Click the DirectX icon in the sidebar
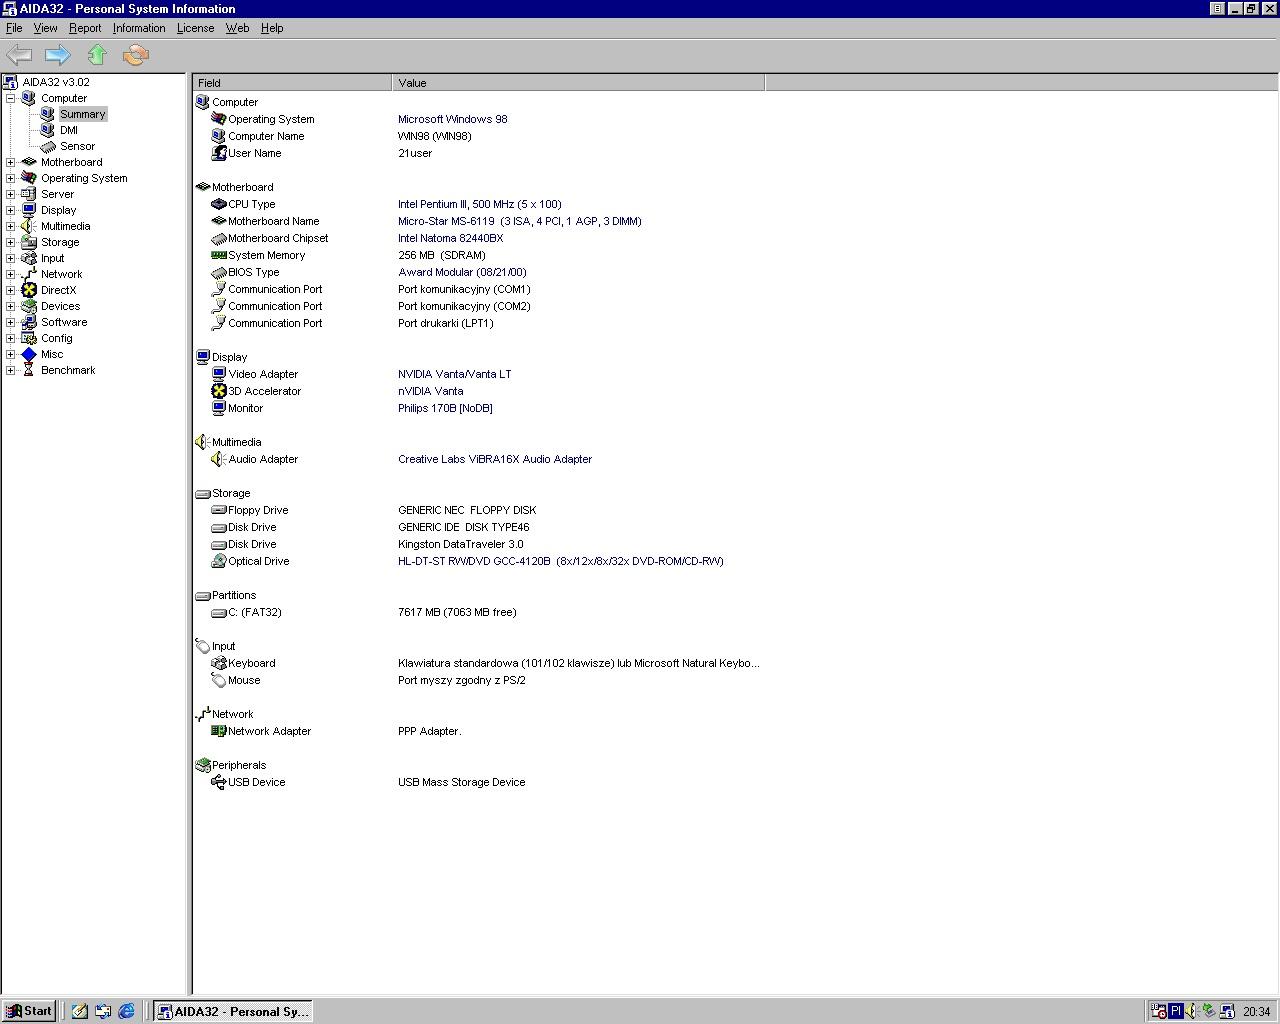 point(29,290)
